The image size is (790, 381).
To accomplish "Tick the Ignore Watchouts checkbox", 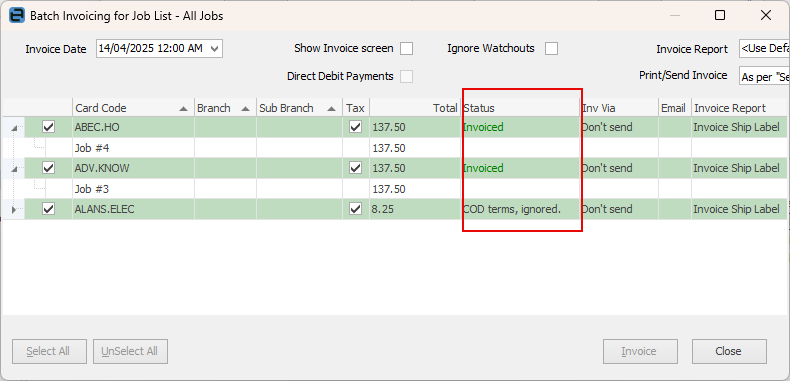I will 551,49.
